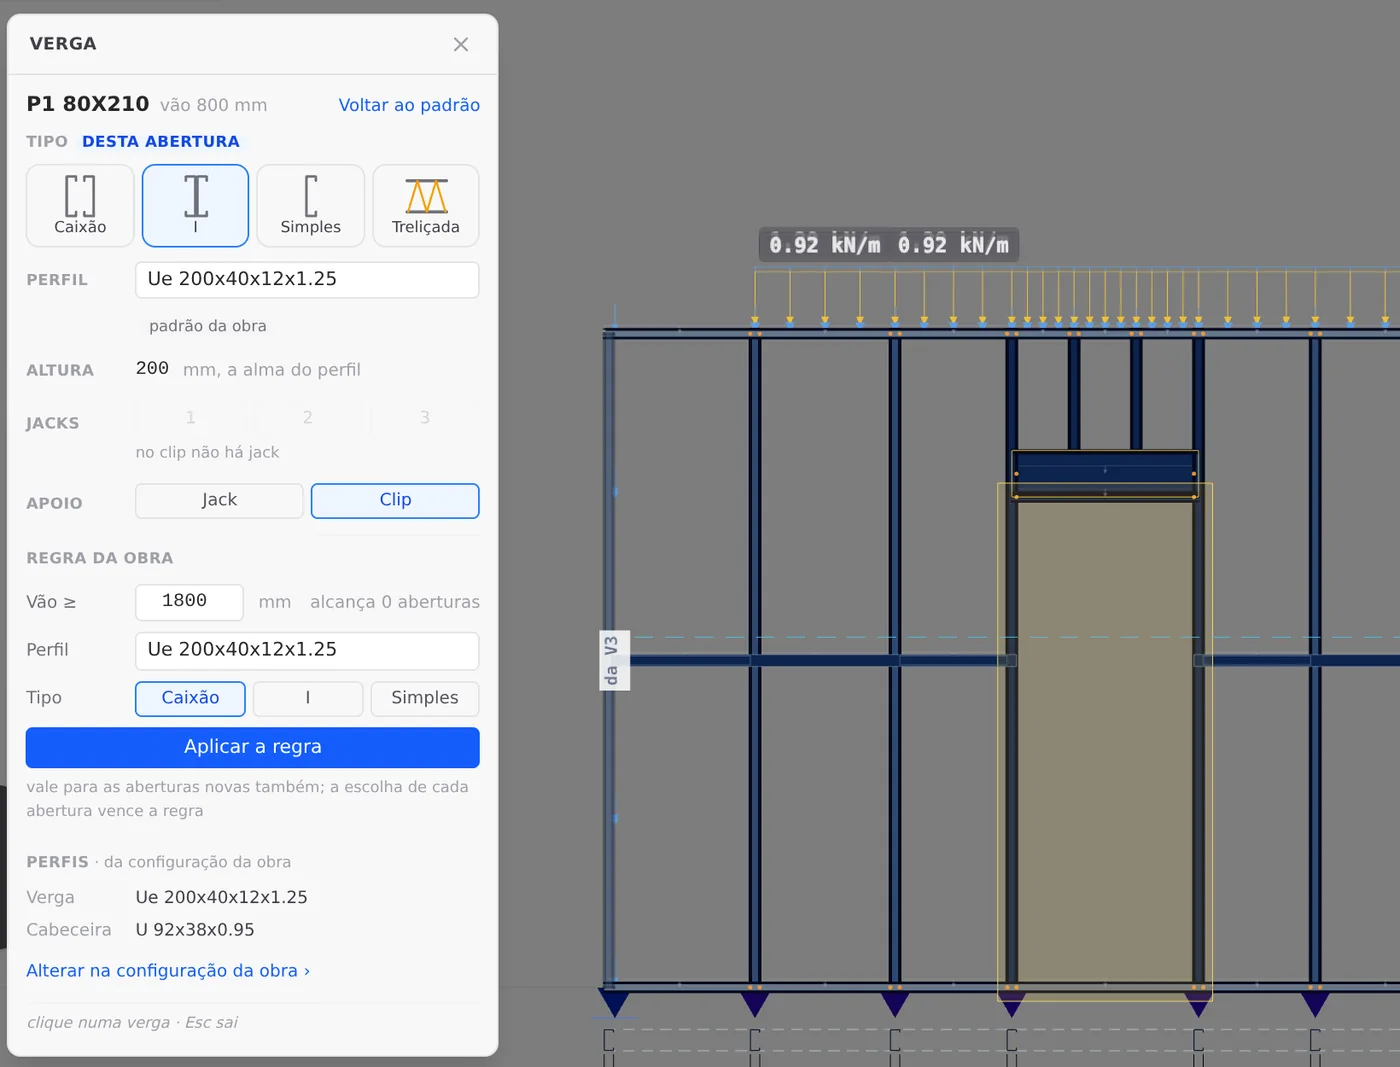Open the Regra da obra Perfil dropdown

point(307,650)
